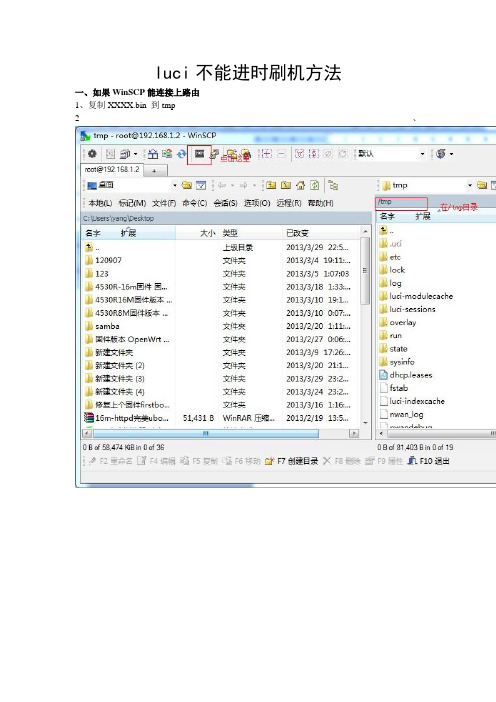
Task: Open the globe icon dropdown arrow
Action: click(451, 154)
